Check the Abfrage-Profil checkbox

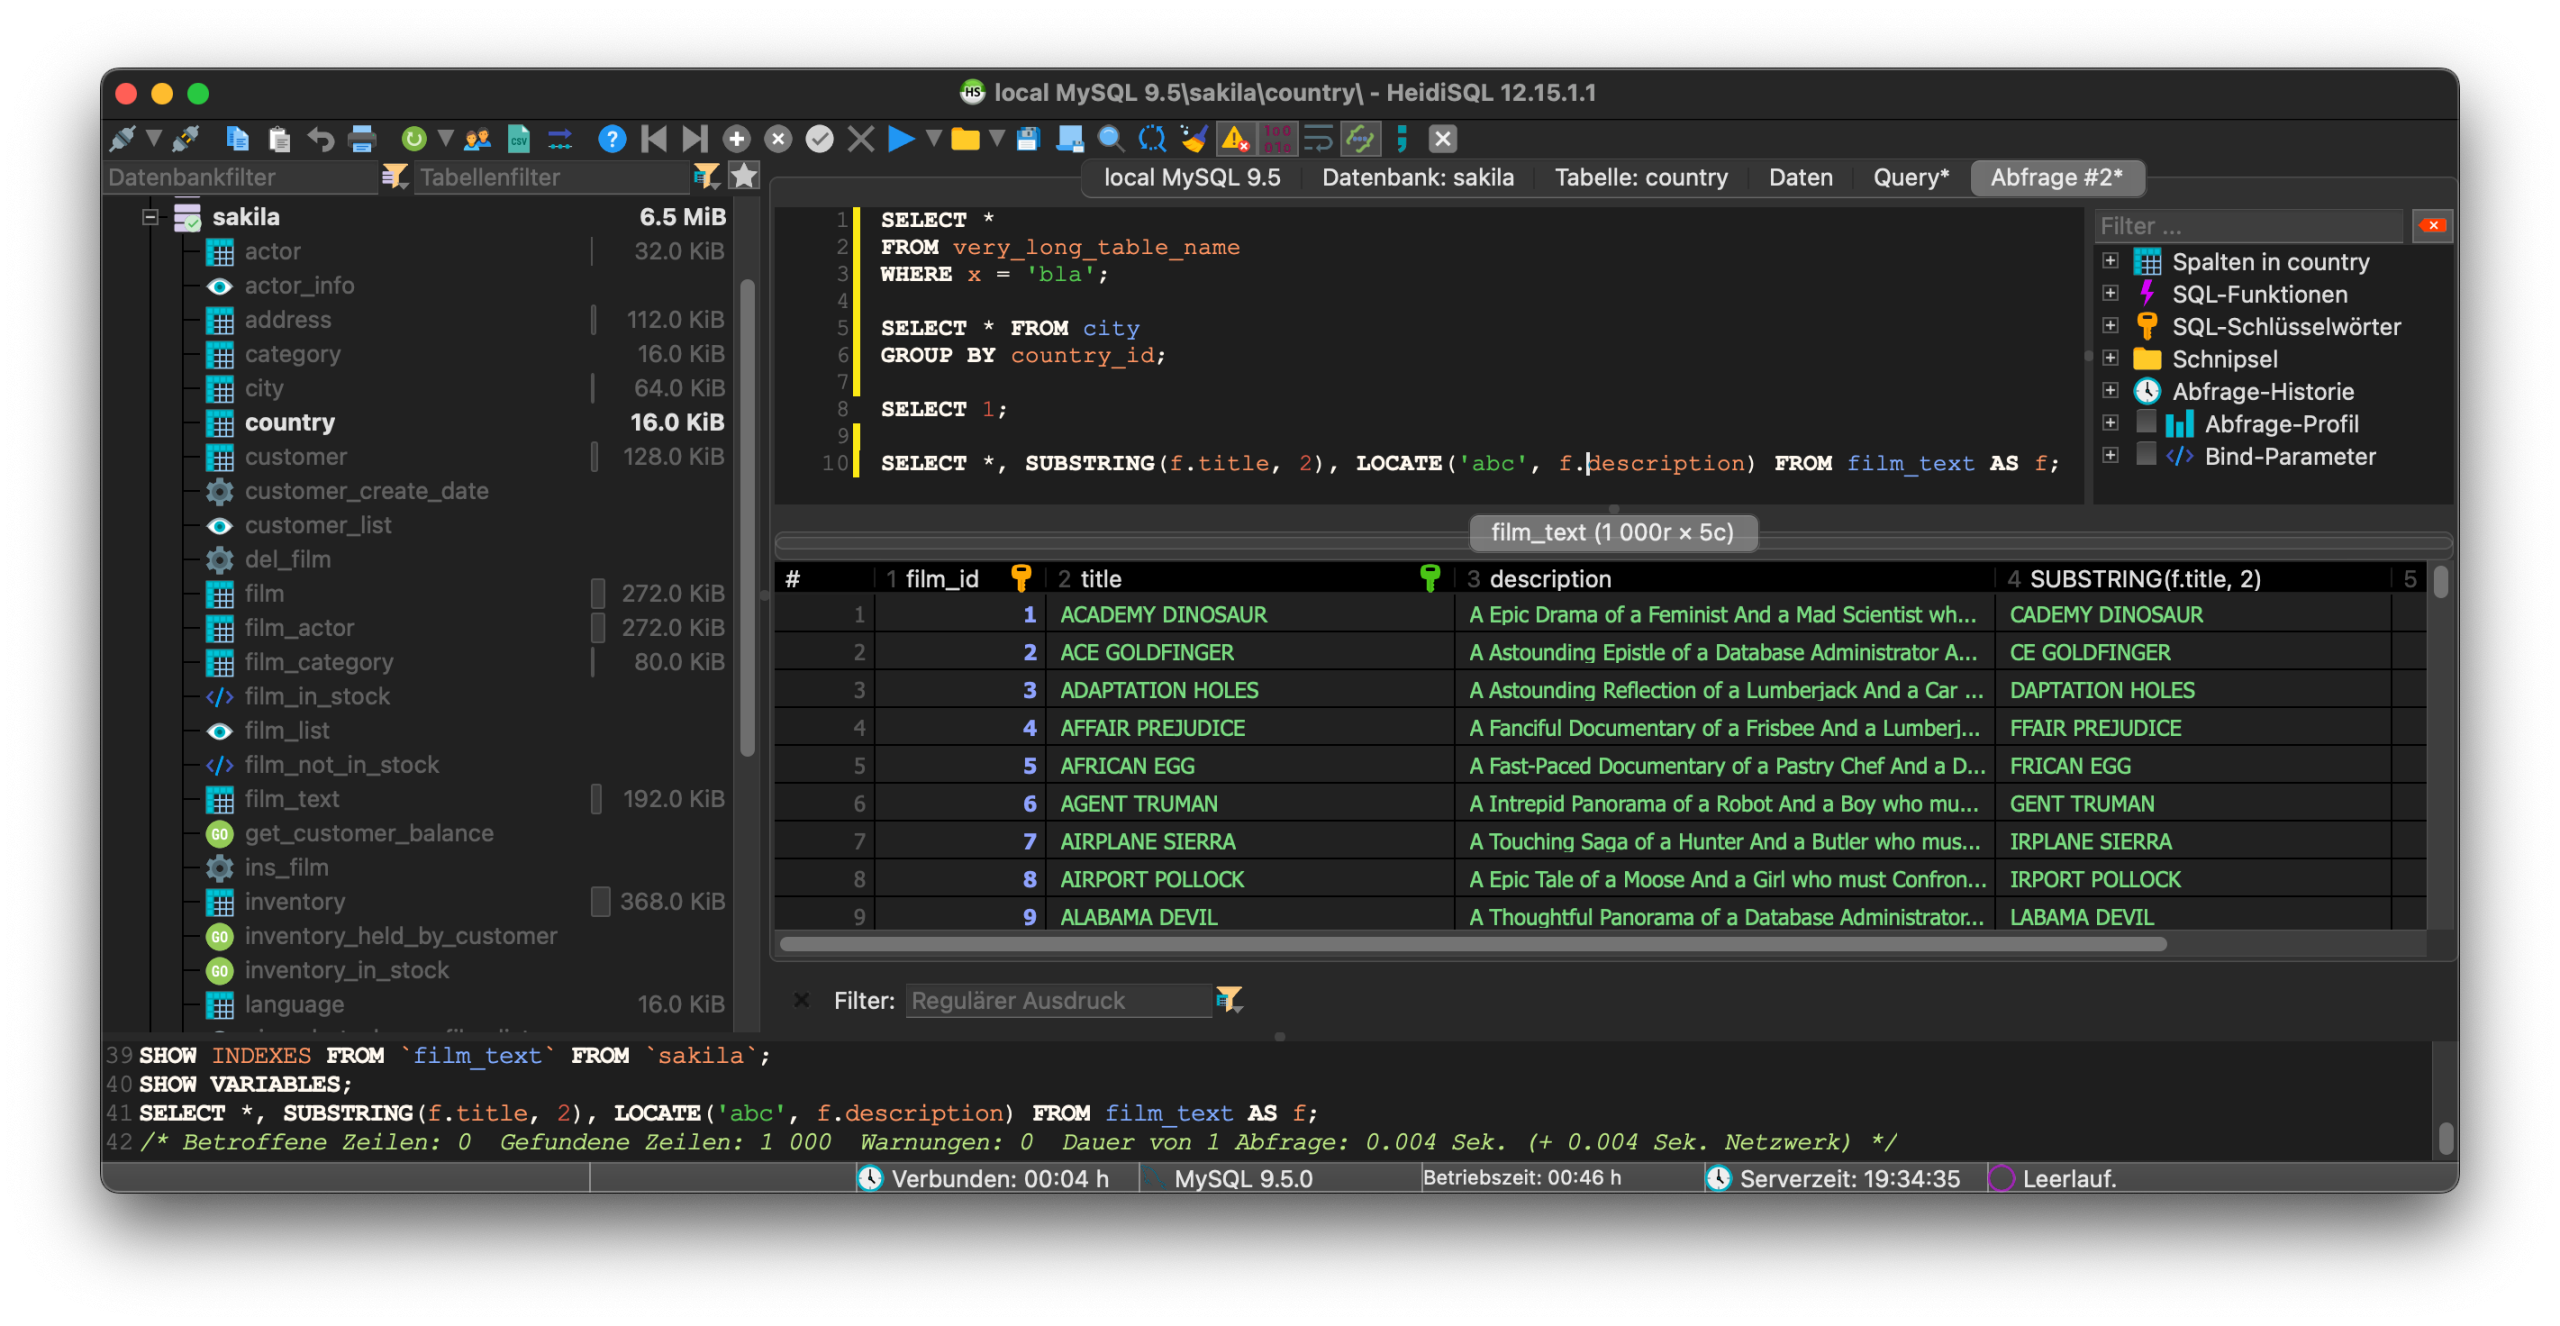(2146, 423)
